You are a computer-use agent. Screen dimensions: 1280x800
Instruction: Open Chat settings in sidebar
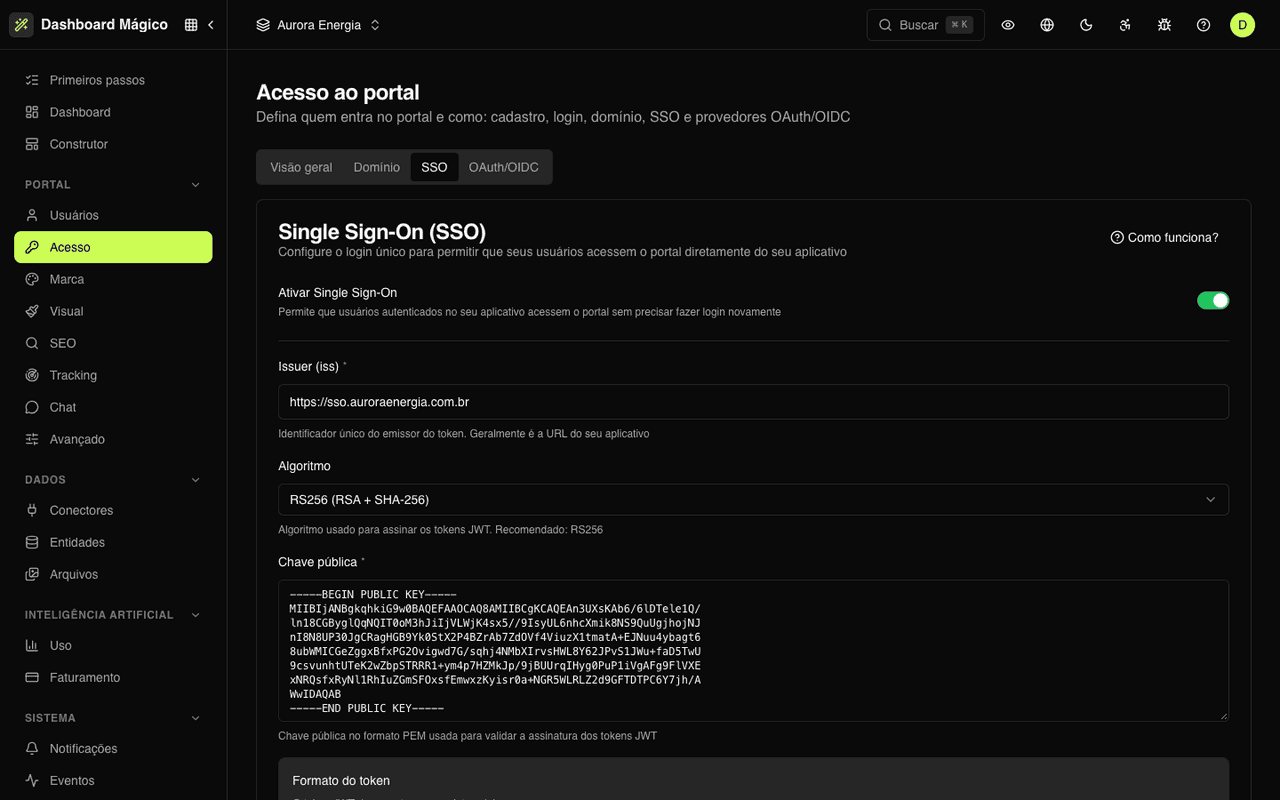(x=113, y=407)
